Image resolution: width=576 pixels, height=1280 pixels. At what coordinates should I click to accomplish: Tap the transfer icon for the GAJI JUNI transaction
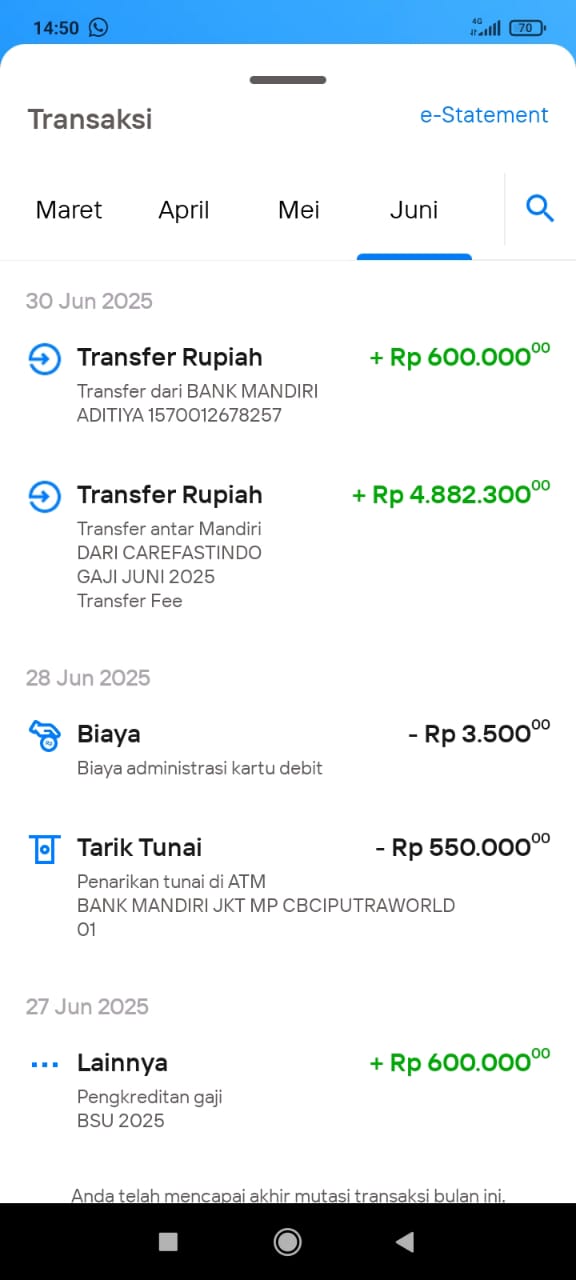[x=45, y=496]
